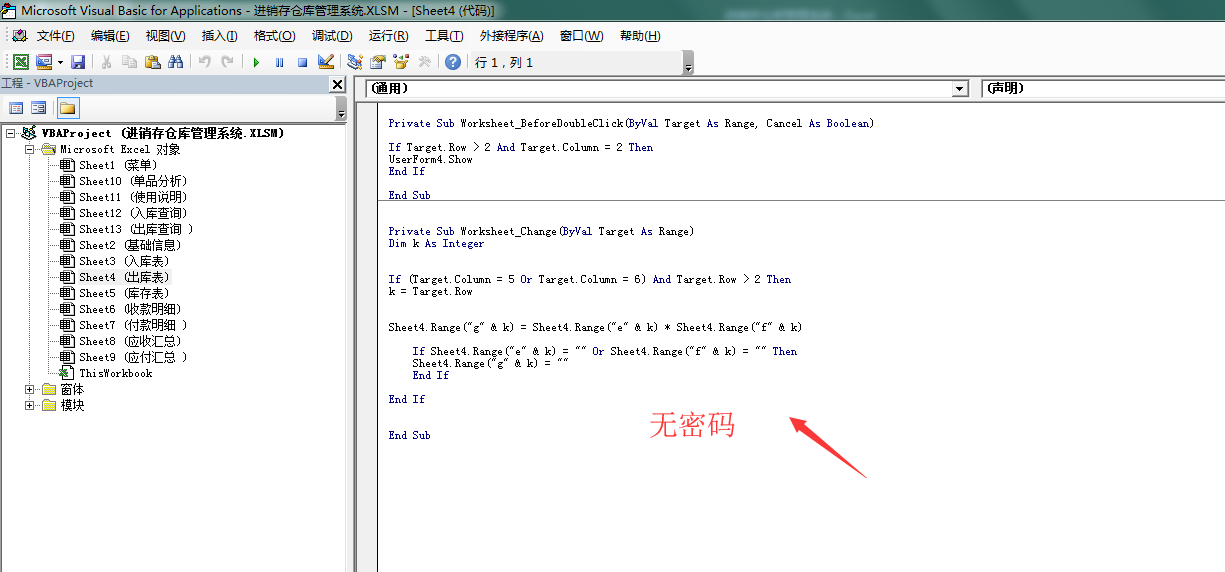The height and width of the screenshot is (572, 1225).
Task: Click the Find binoculars icon
Action: 175,62
